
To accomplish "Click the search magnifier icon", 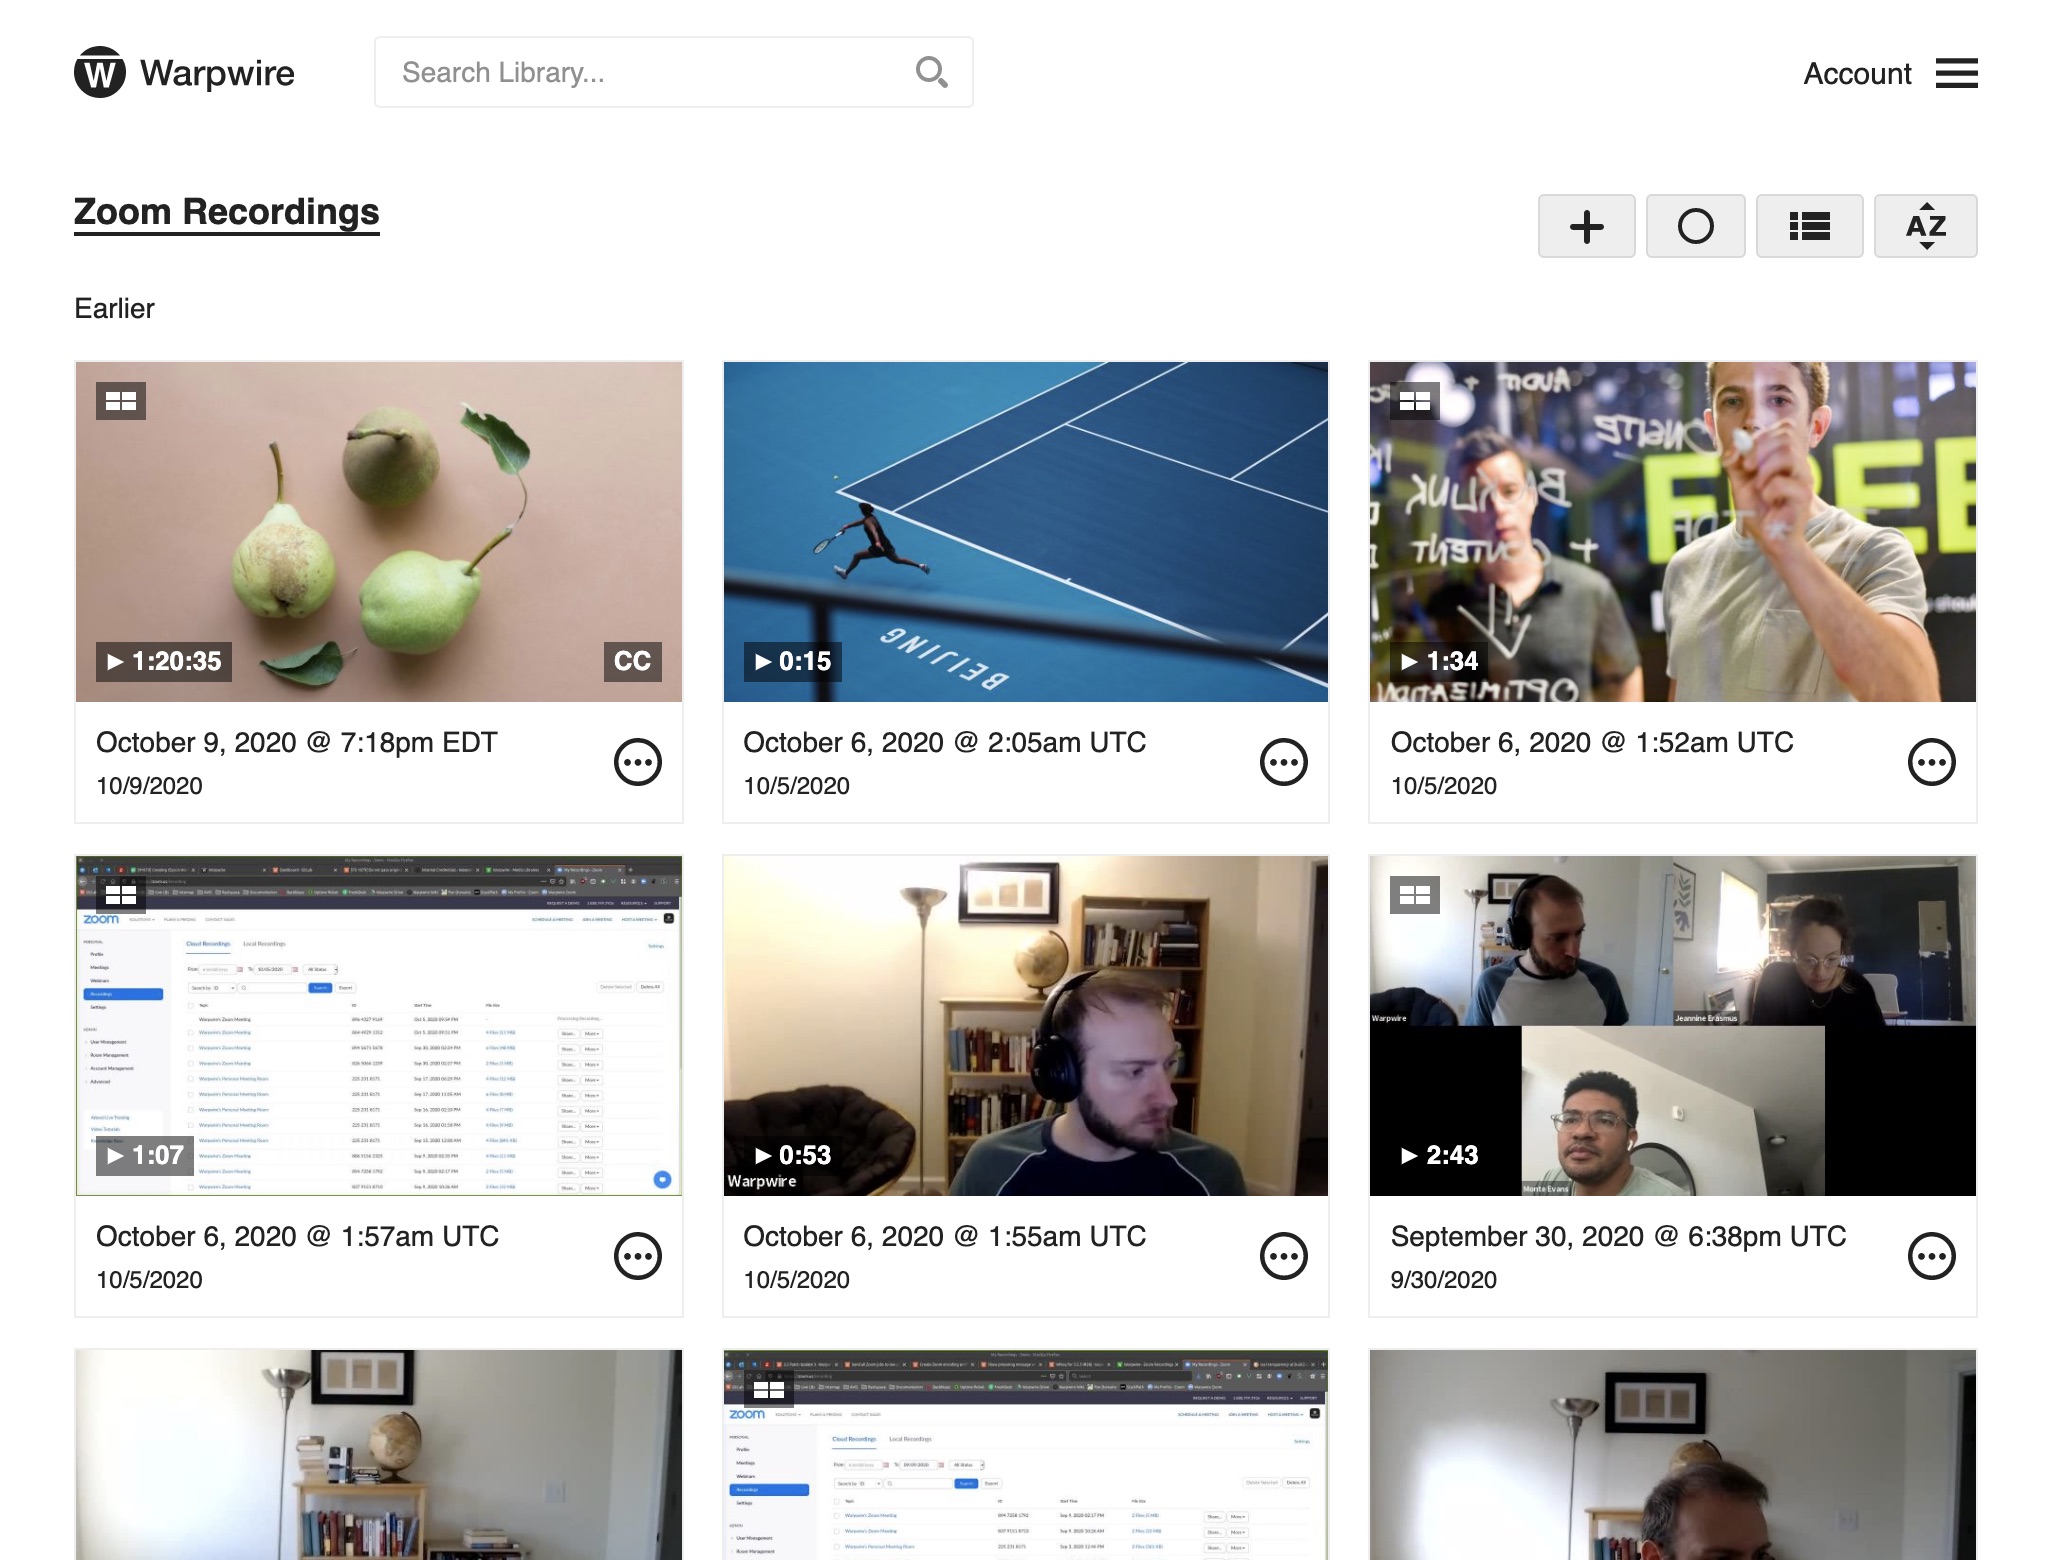I will [931, 71].
